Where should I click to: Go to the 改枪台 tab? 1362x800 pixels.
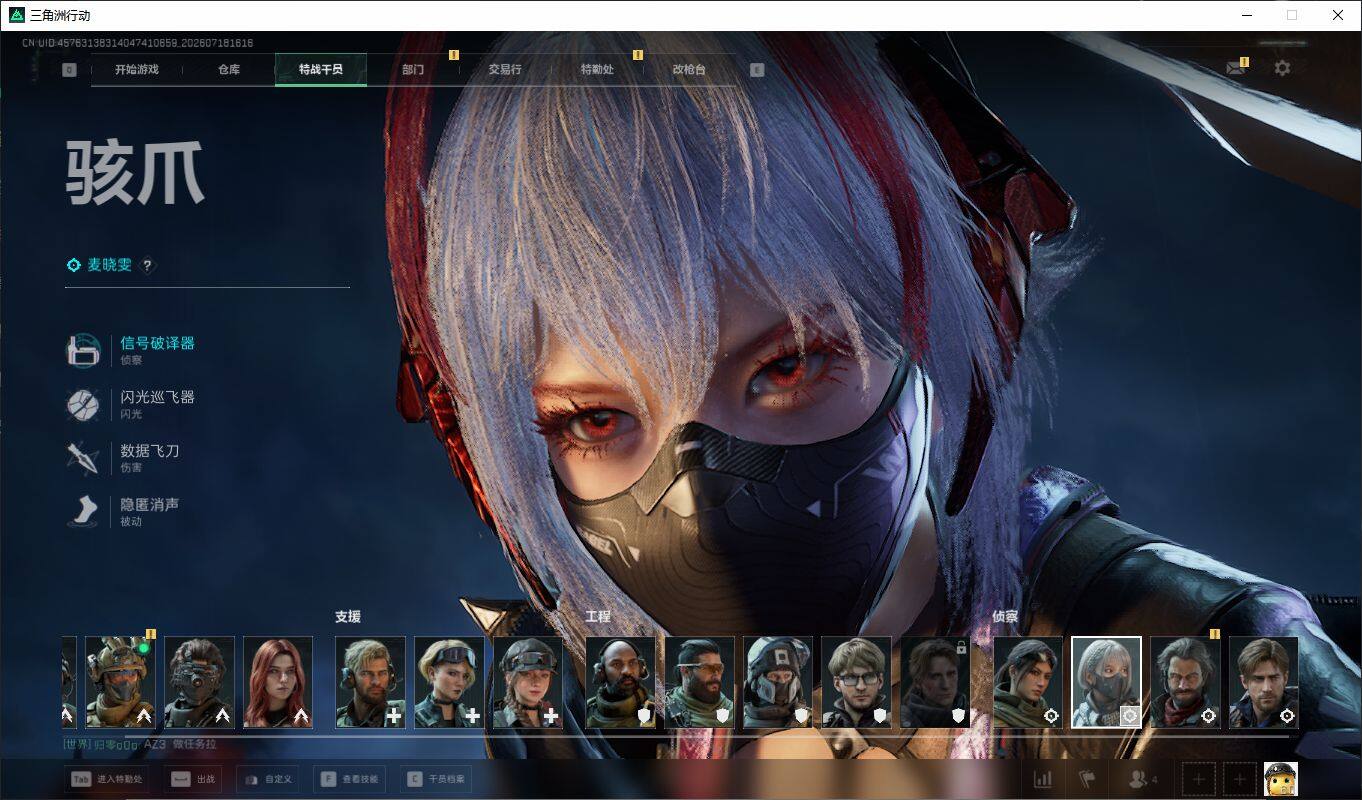click(x=689, y=70)
